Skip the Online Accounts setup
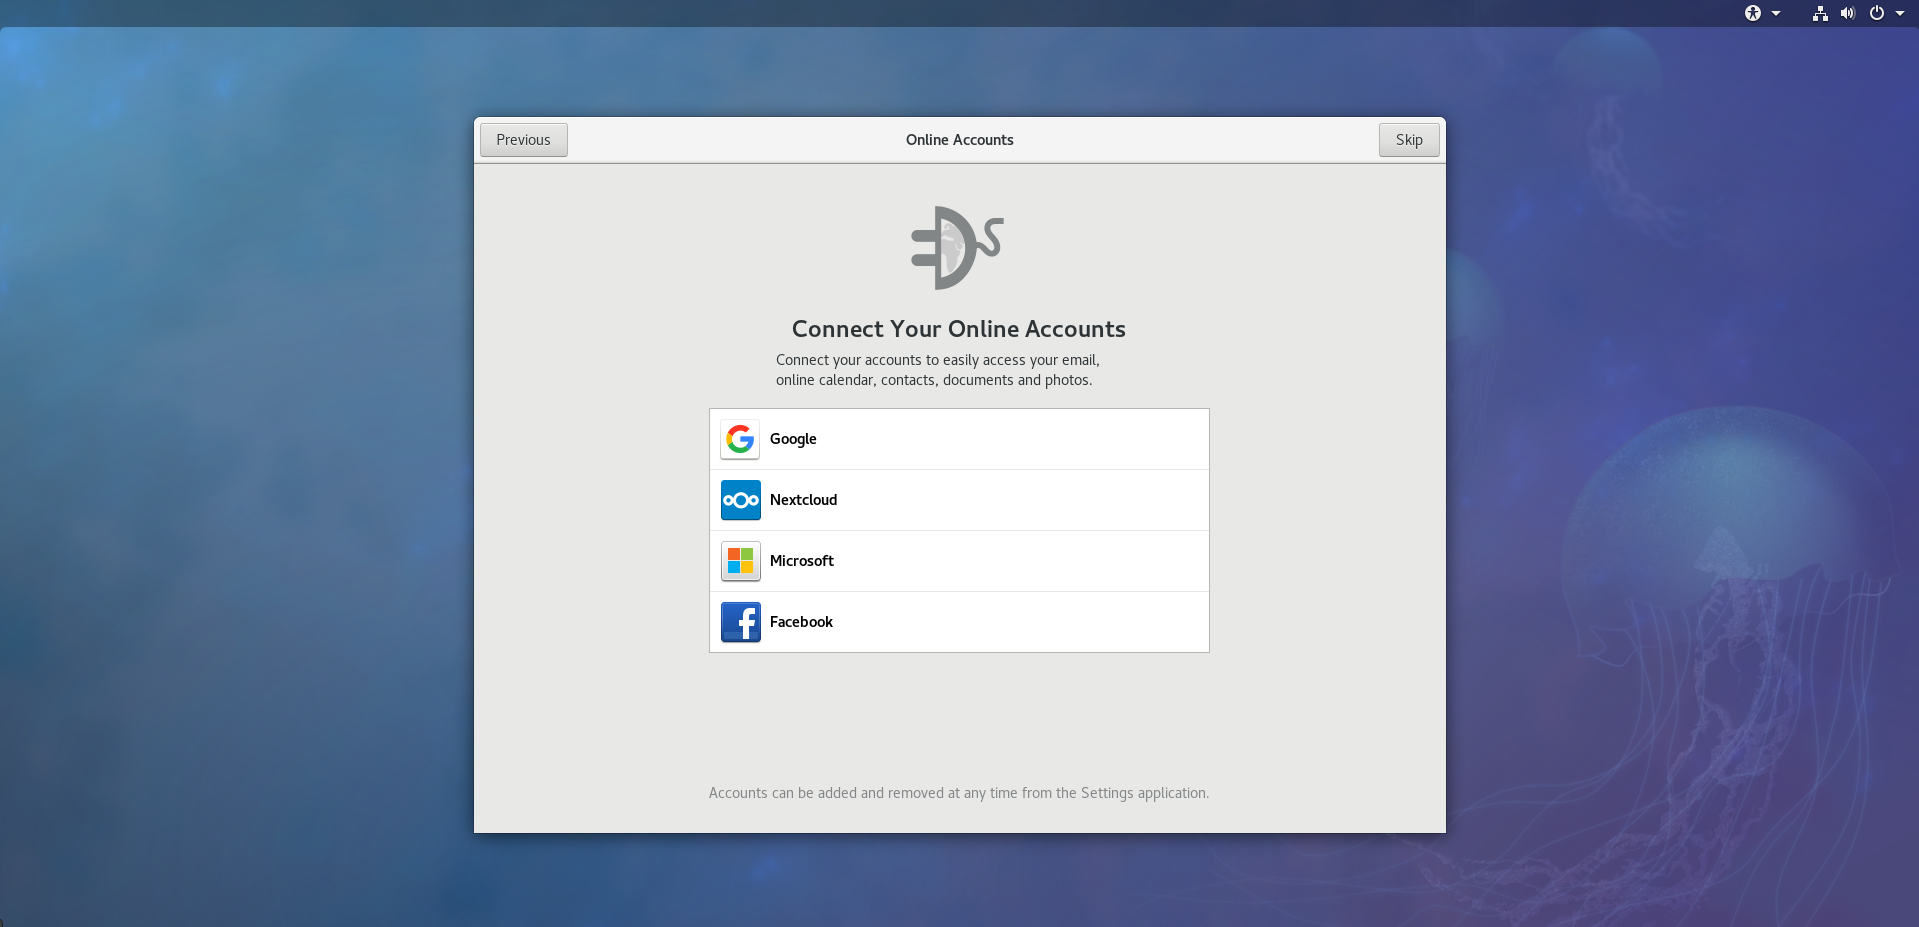Screen dimensions: 1919x927 coord(1409,140)
